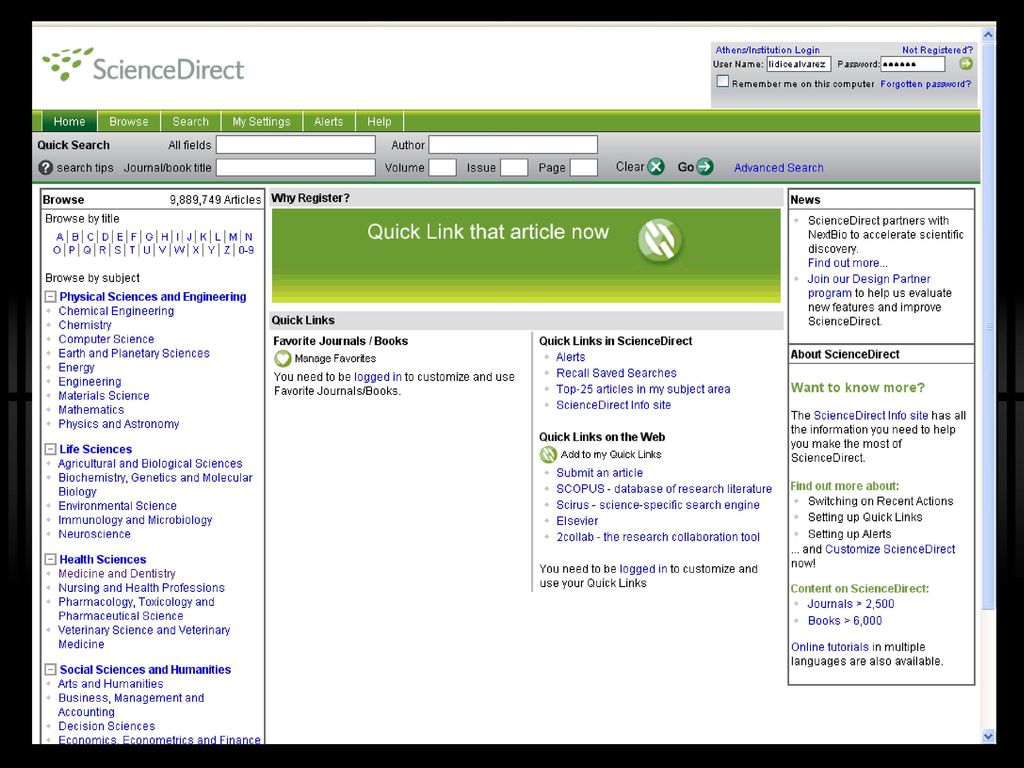
Task: Open Top-25 articles in my subject area
Action: click(x=643, y=389)
